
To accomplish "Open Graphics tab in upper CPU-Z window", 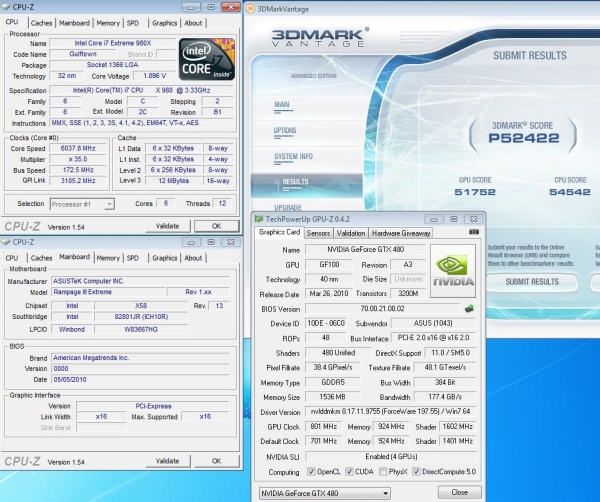I will coord(165,23).
